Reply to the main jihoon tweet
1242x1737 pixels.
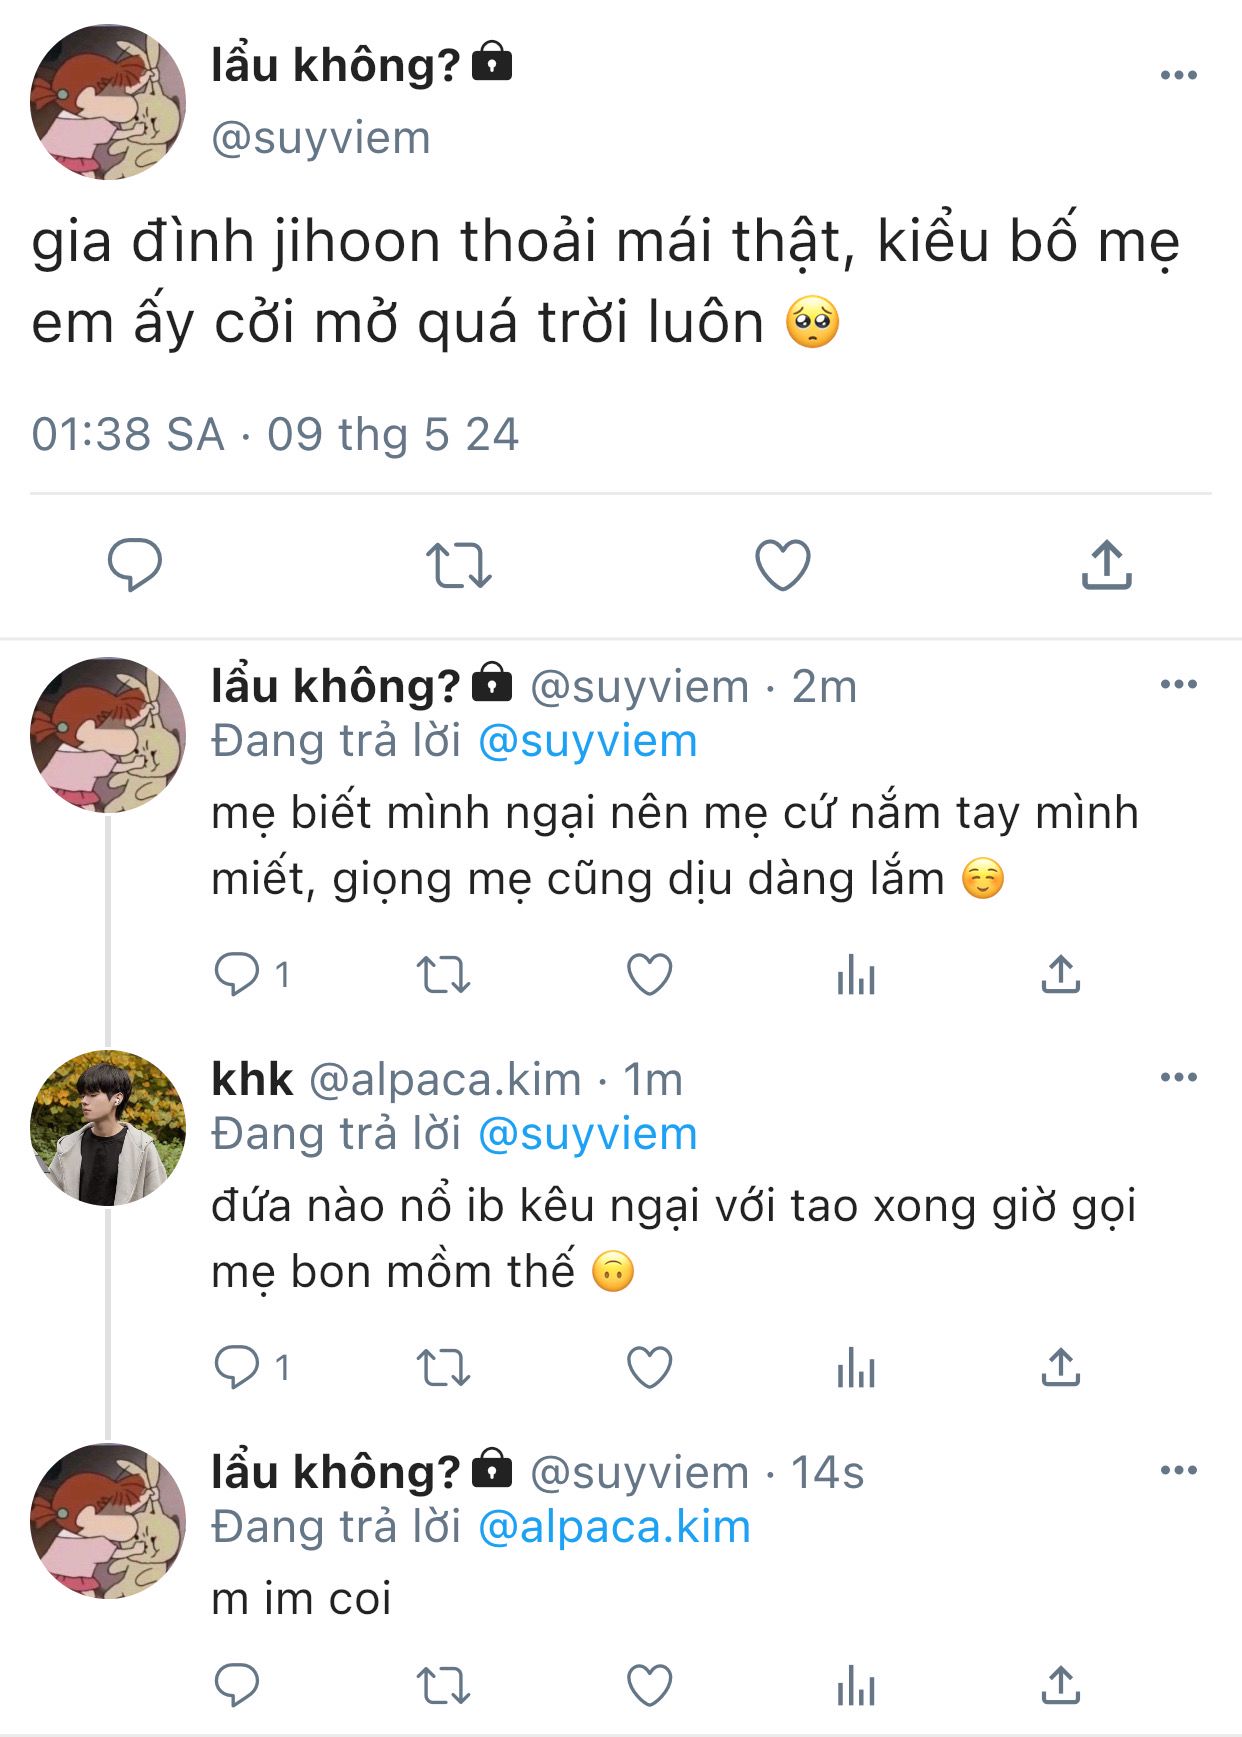(x=135, y=565)
